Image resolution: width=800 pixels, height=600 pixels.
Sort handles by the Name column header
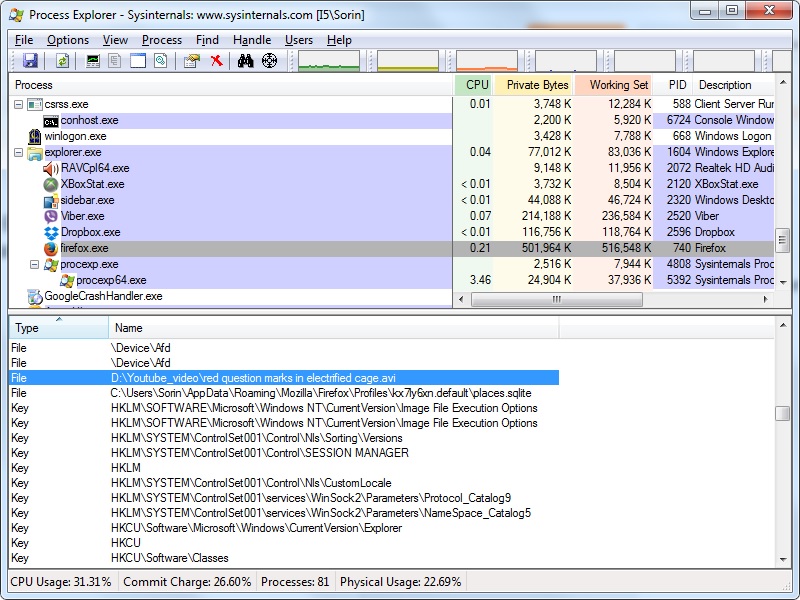334,328
